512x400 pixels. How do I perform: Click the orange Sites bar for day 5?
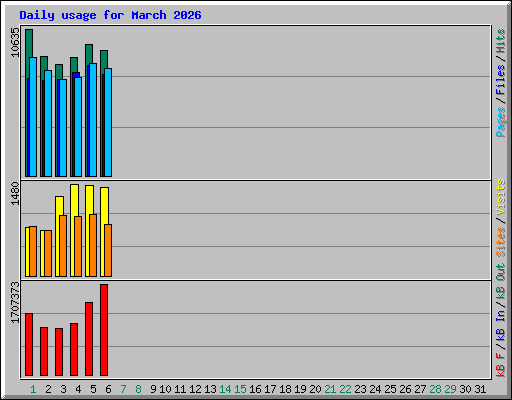93,245
